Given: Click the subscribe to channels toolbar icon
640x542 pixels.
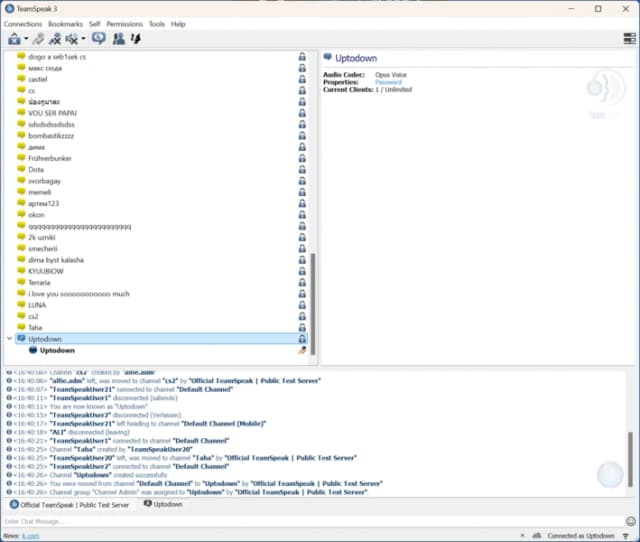Looking at the screenshot, I should [x=98, y=39].
